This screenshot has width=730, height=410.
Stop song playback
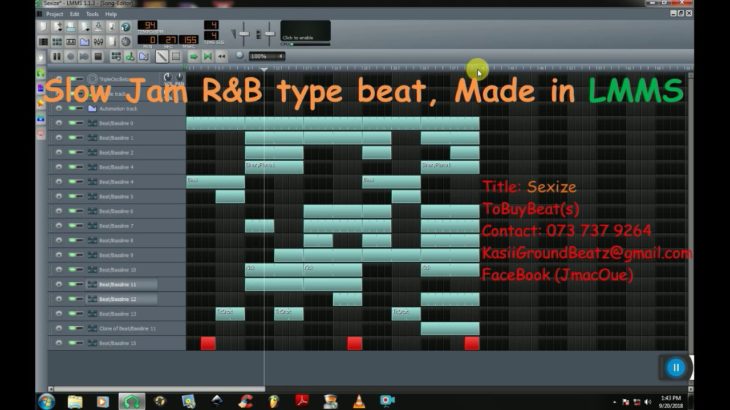tap(98, 57)
